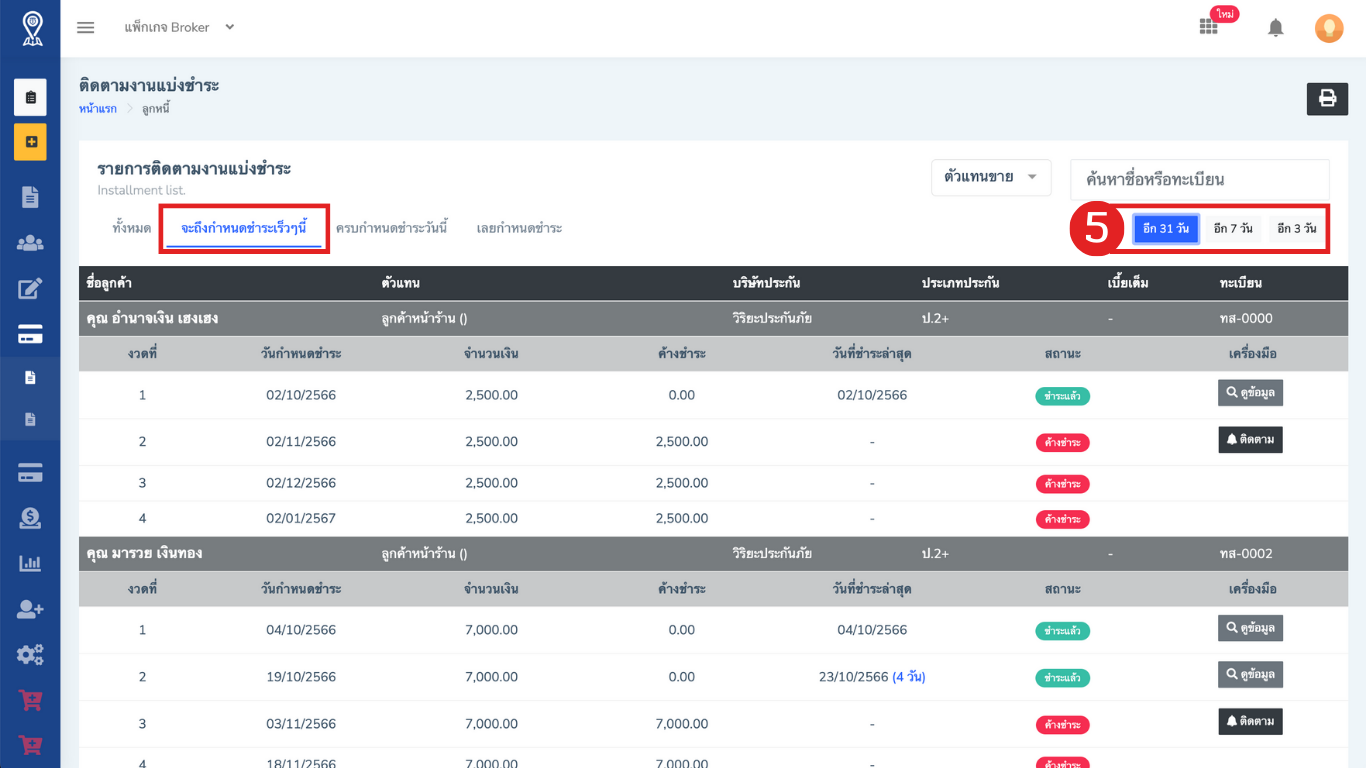Click the rocket logo in sidebar

[x=32, y=28]
